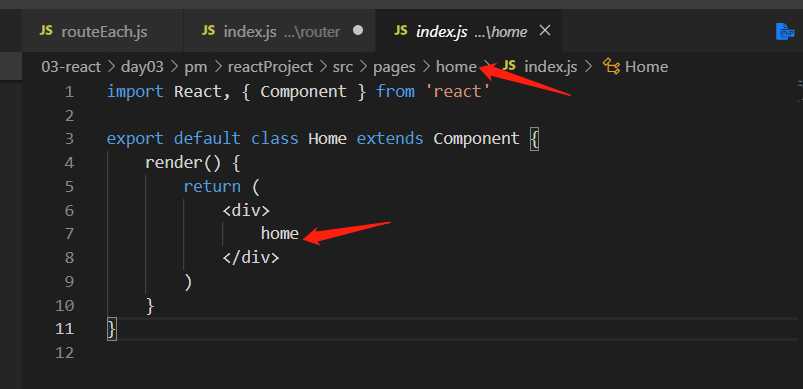Screen dimensions: 803x389
Task: Open day03 breadcrumb segment
Action: tap(142, 67)
